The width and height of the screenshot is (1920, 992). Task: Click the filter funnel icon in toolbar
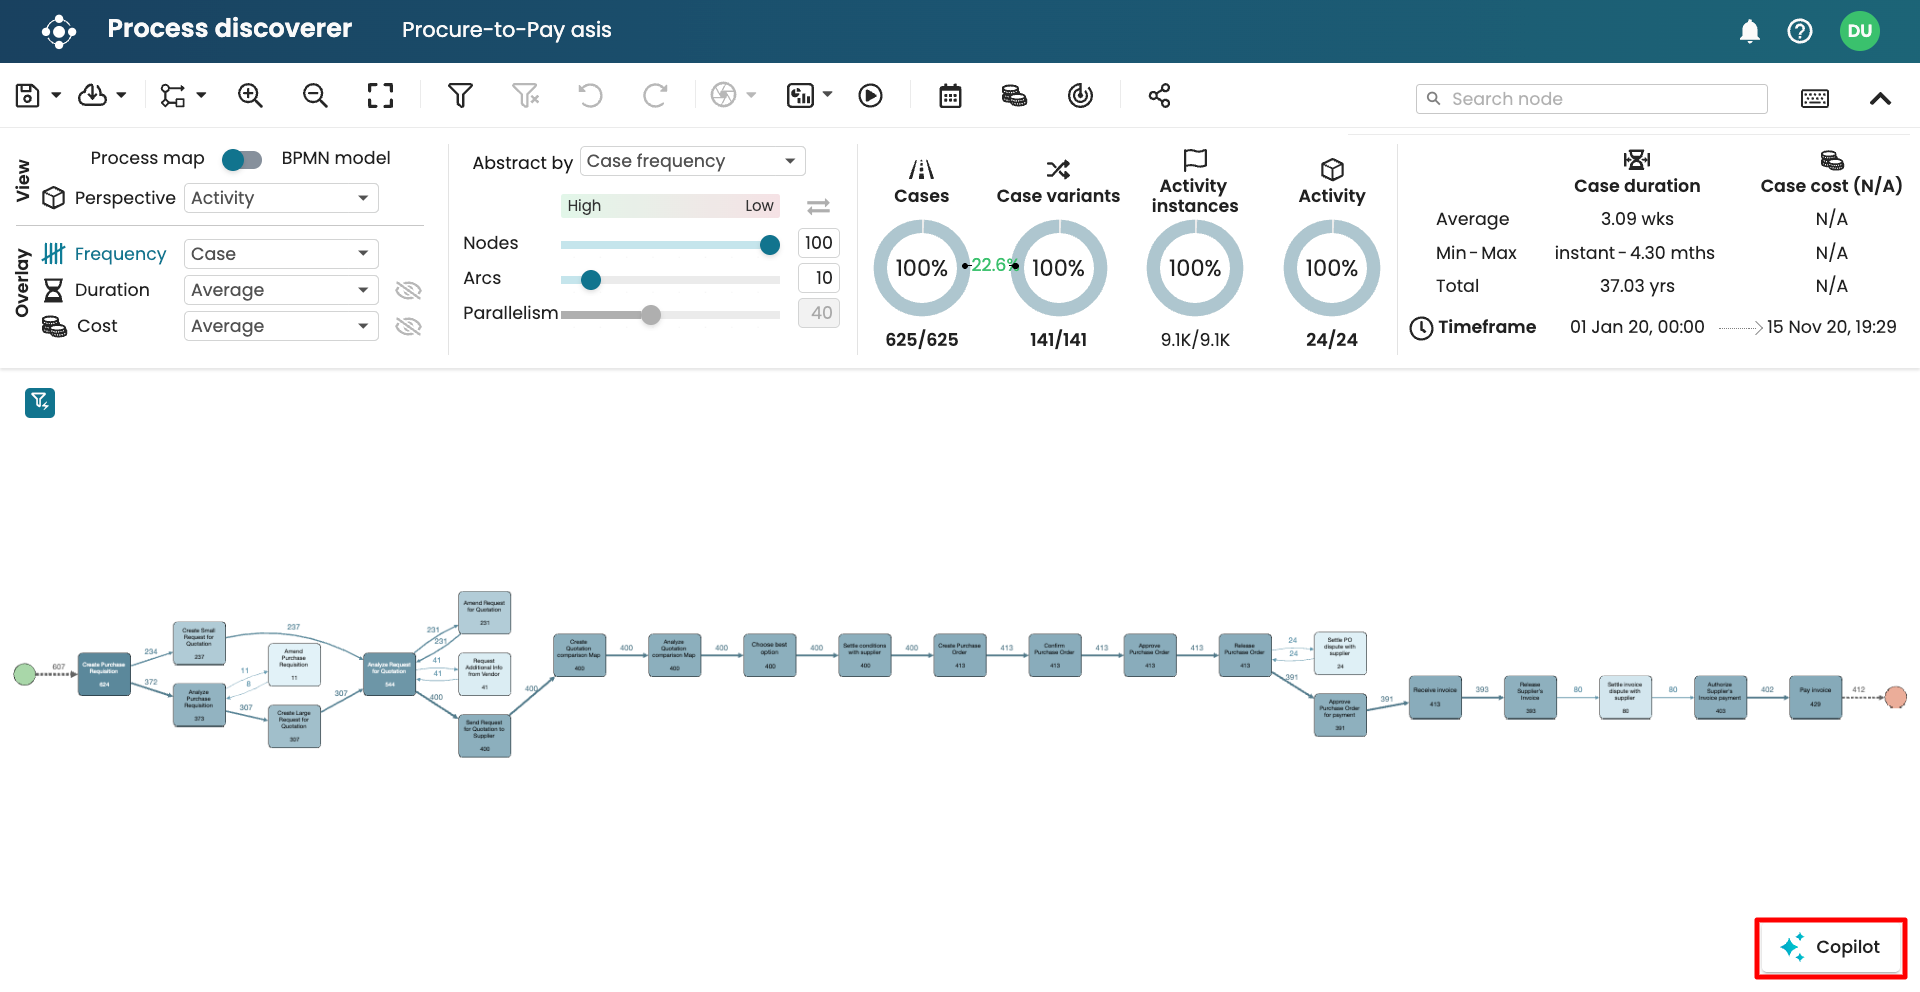coord(460,96)
